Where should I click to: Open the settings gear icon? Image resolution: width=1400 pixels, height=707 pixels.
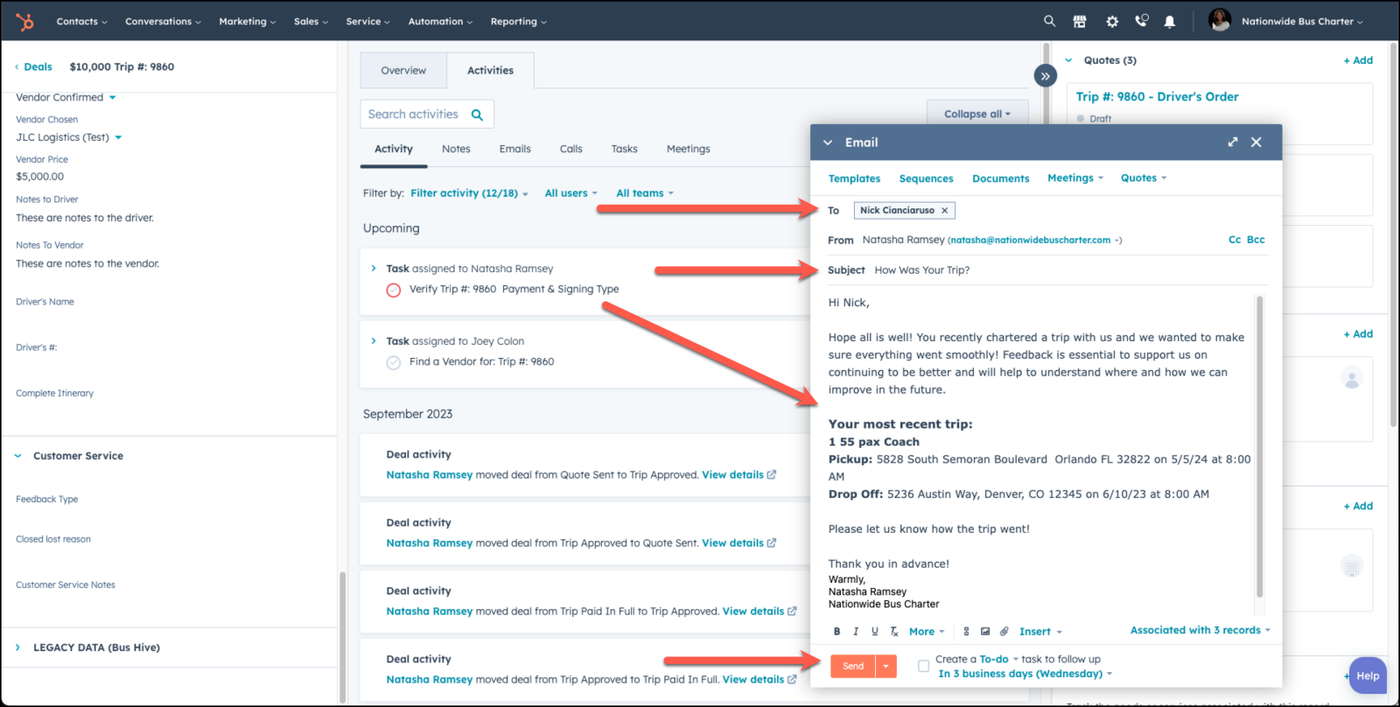[x=1112, y=21]
